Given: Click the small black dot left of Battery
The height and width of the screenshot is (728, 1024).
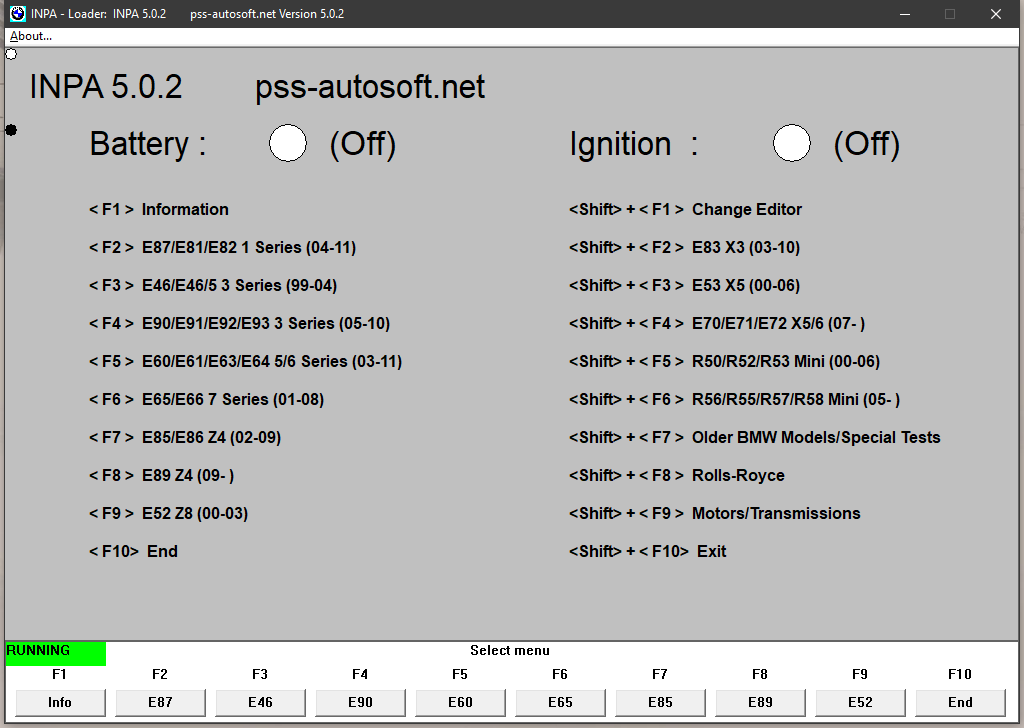Looking at the screenshot, I should click(x=11, y=130).
